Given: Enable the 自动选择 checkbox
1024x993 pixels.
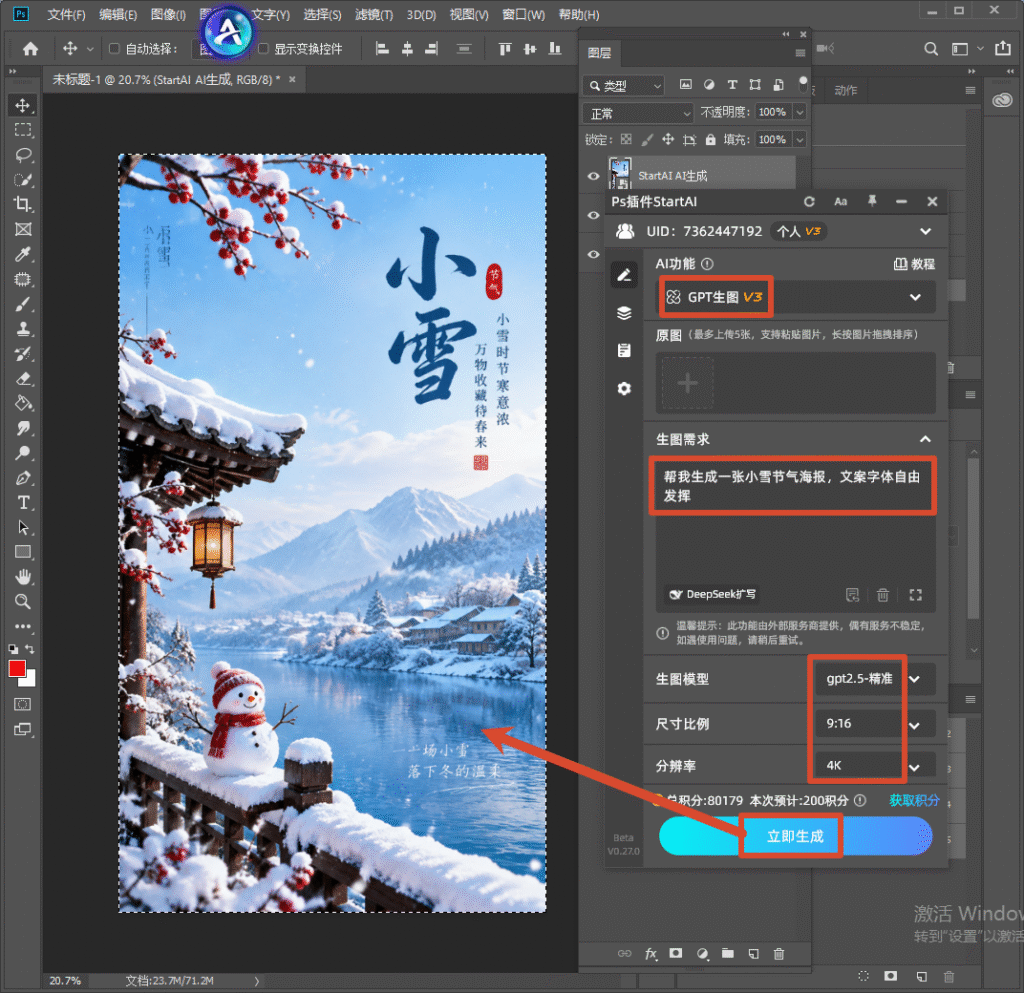Looking at the screenshot, I should click(114, 48).
